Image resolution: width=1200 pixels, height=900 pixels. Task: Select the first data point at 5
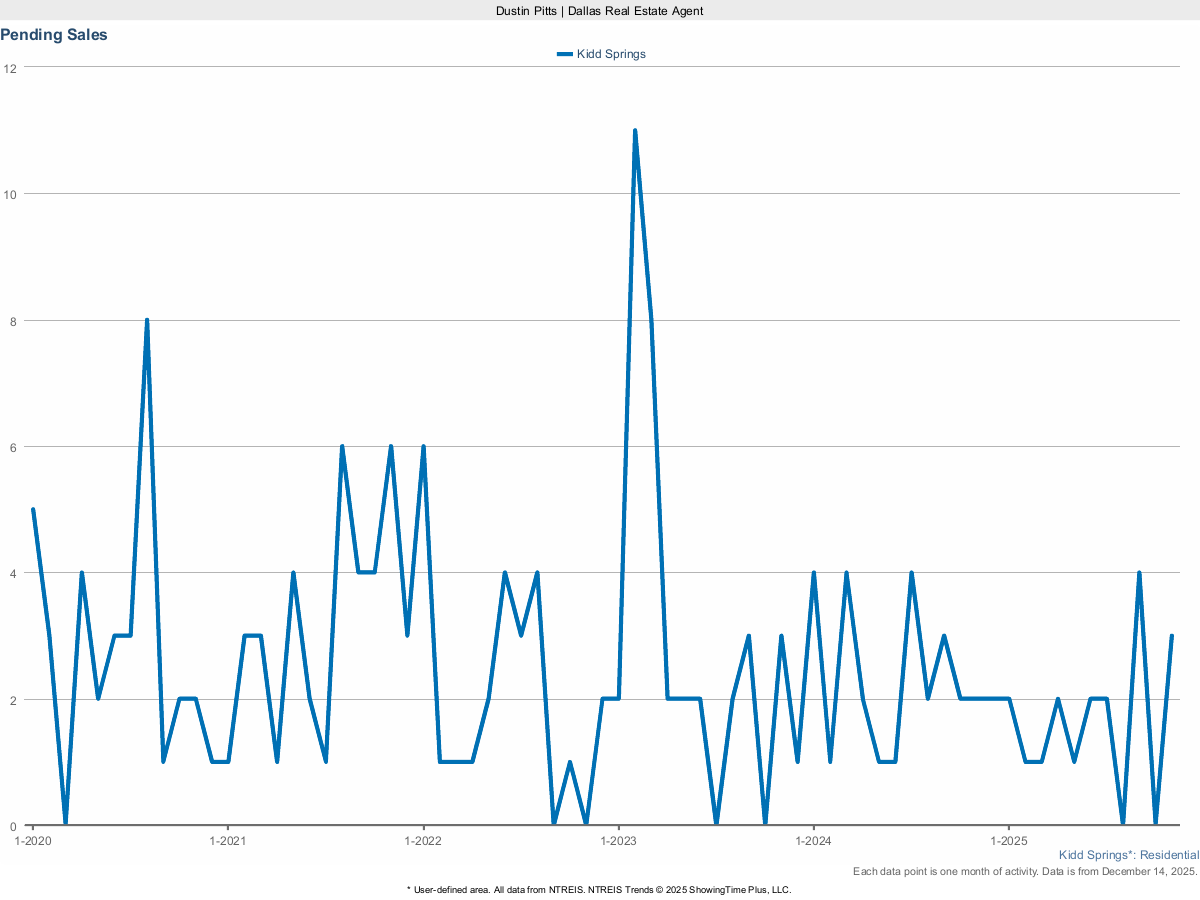point(33,510)
